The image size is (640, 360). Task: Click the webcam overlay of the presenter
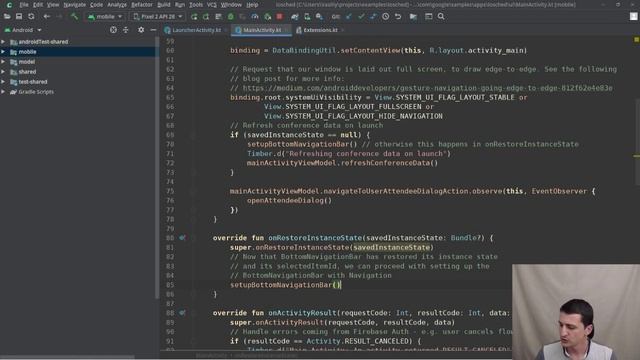[576, 312]
